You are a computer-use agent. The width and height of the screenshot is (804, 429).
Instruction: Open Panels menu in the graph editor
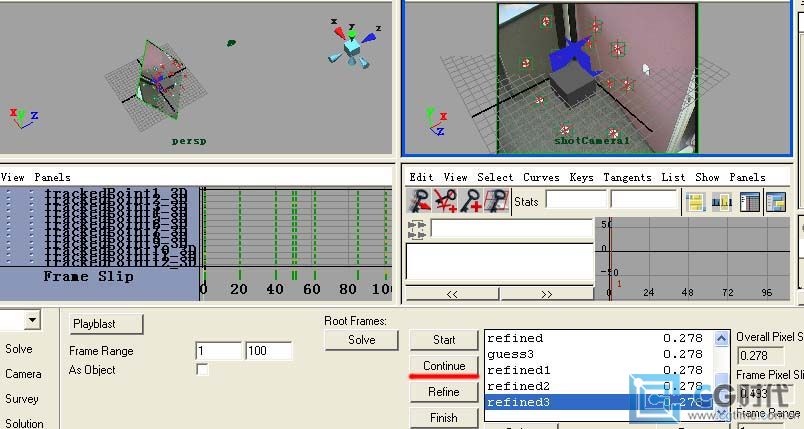click(x=747, y=177)
